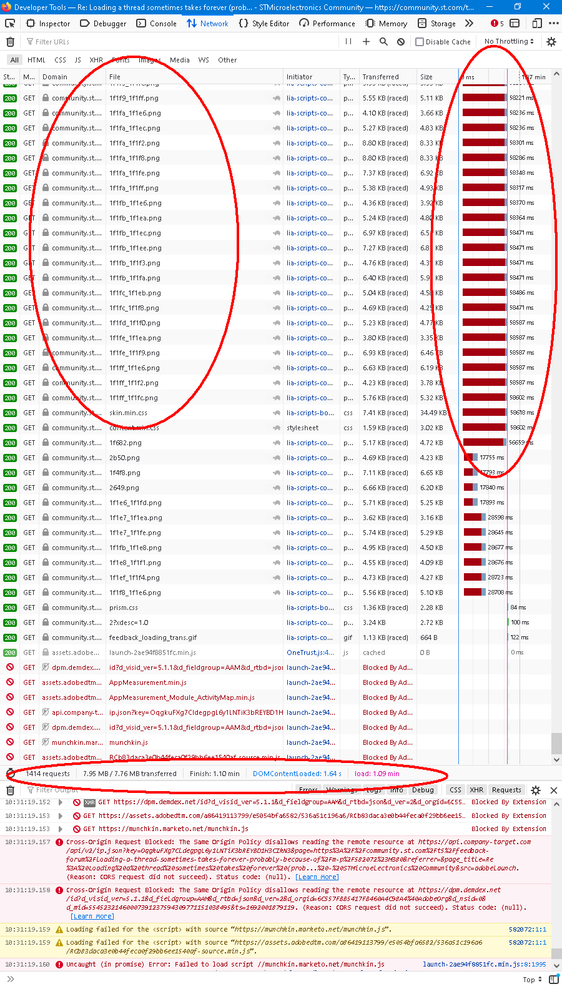Toggle the Warnings console filter

(341, 790)
